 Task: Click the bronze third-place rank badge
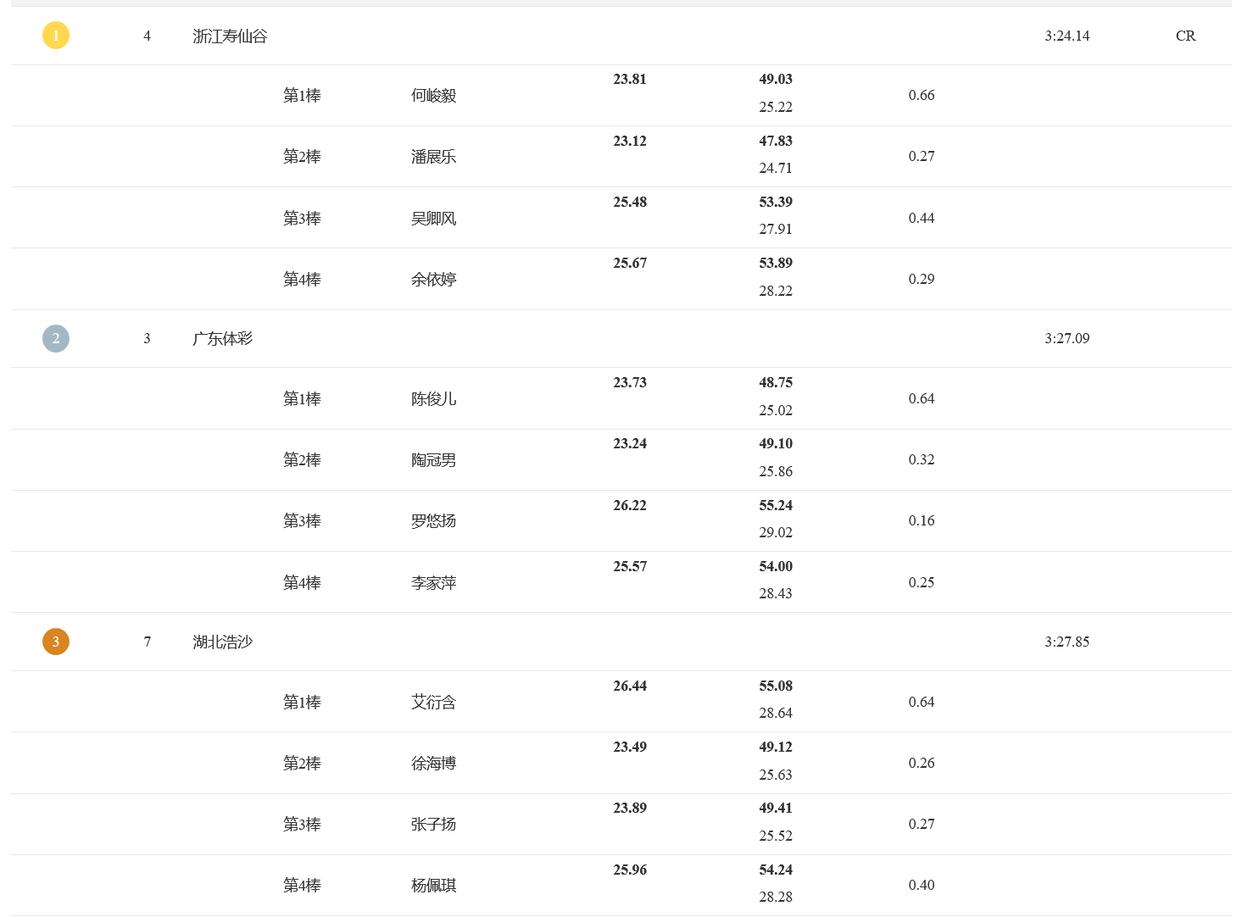click(56, 642)
